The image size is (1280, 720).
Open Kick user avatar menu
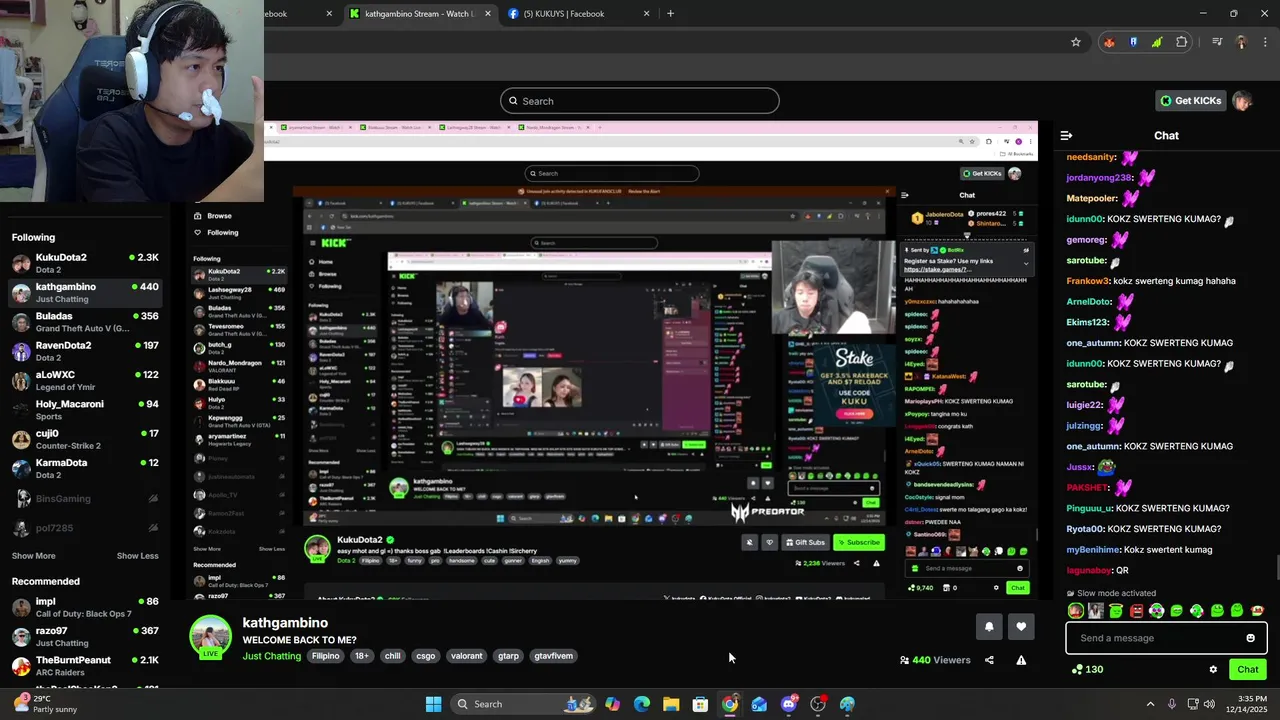point(1242,101)
